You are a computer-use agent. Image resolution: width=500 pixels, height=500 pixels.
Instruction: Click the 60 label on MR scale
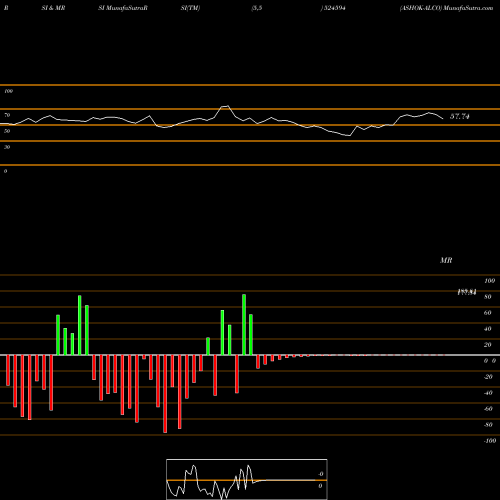click(488, 313)
